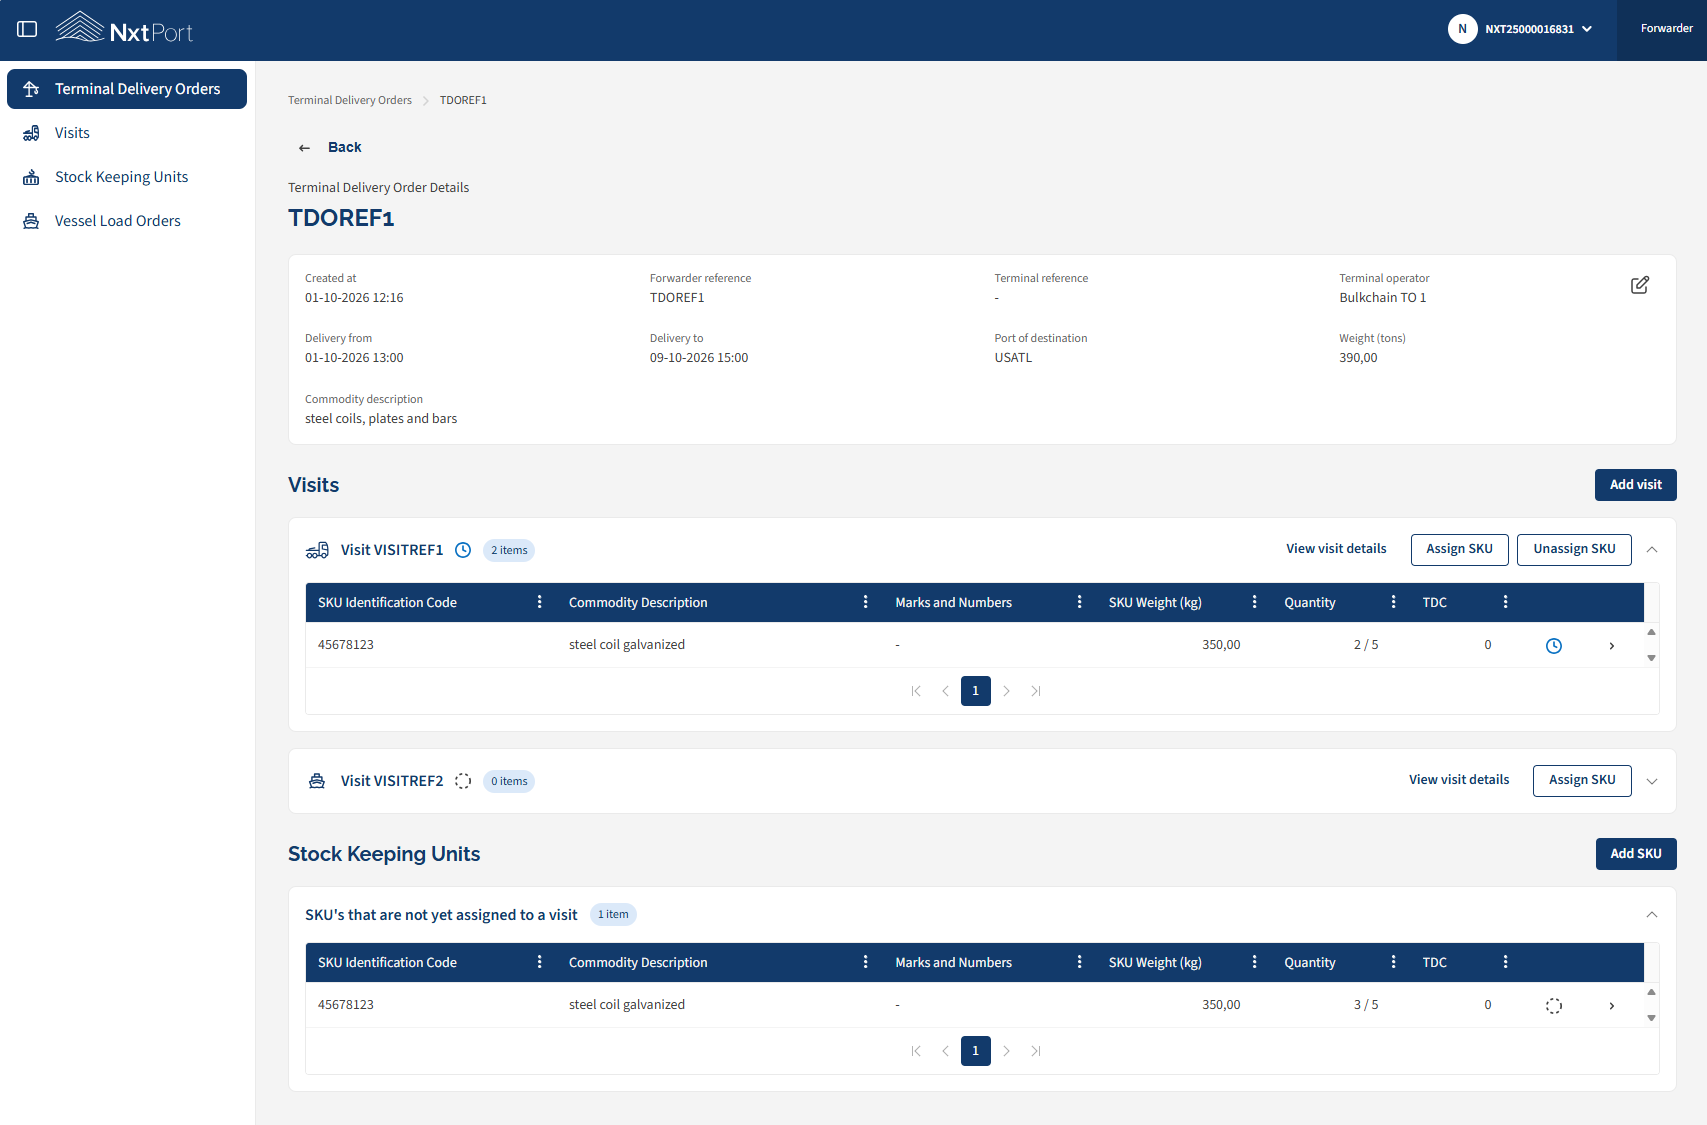Click the Unassign SKU button

[x=1574, y=550]
